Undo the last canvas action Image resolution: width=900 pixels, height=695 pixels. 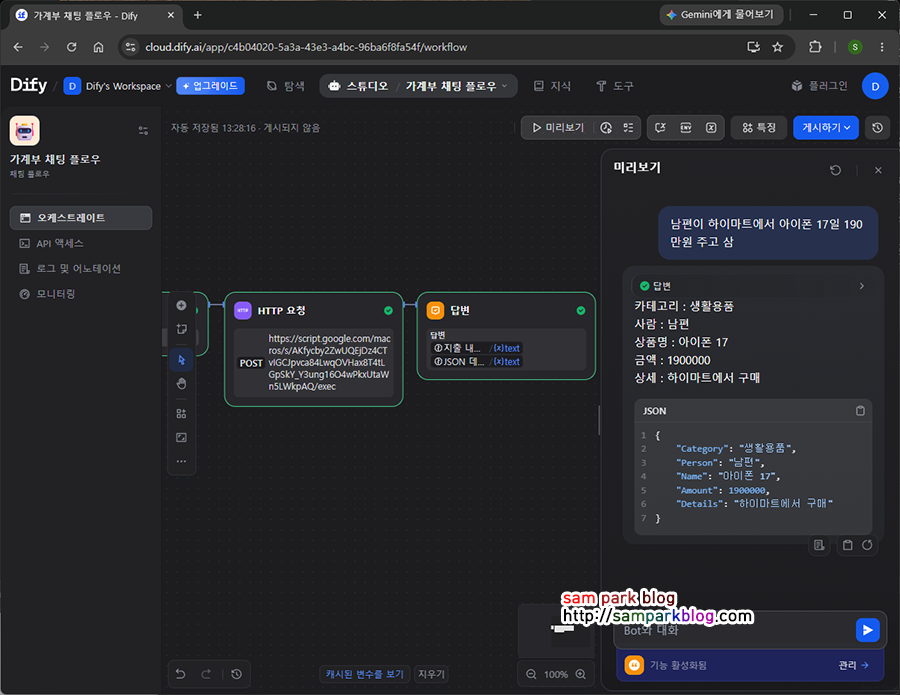click(180, 674)
